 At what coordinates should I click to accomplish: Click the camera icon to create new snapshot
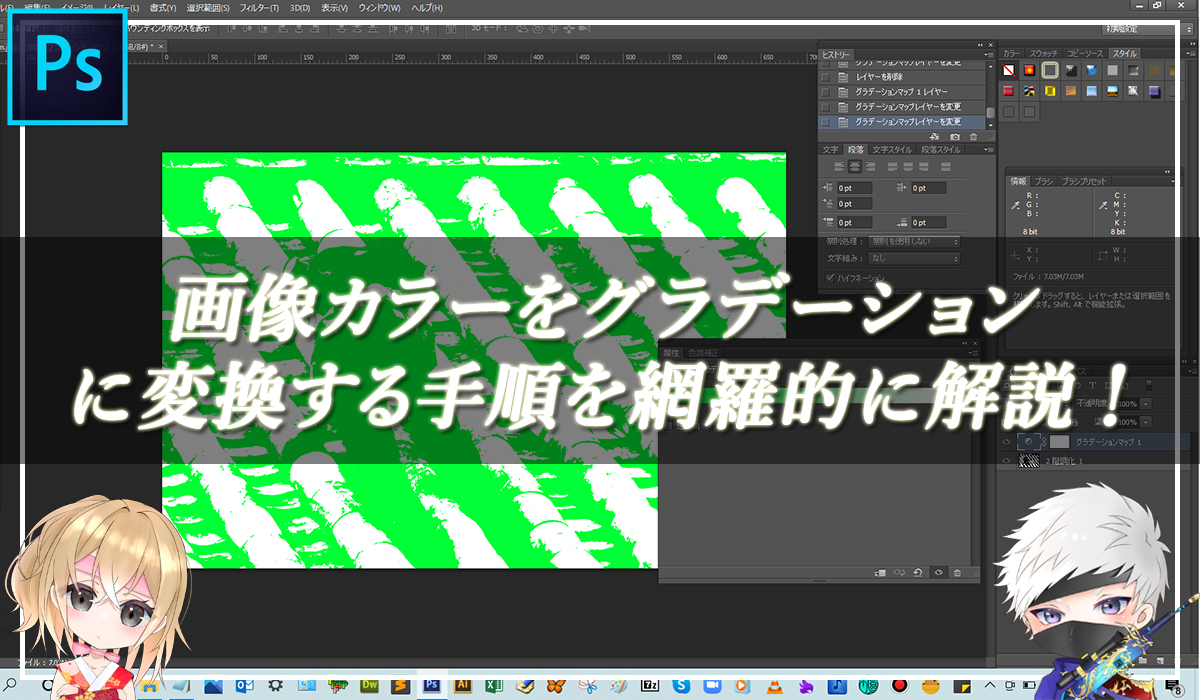click(954, 136)
